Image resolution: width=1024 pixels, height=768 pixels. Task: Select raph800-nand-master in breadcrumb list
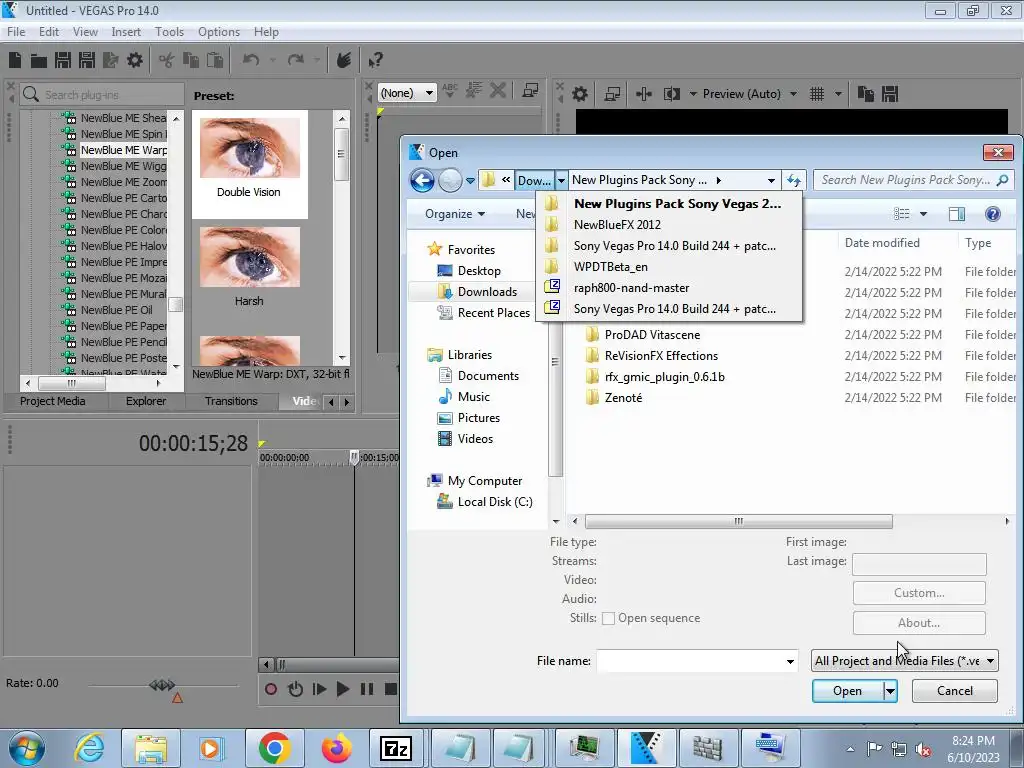pos(669,288)
